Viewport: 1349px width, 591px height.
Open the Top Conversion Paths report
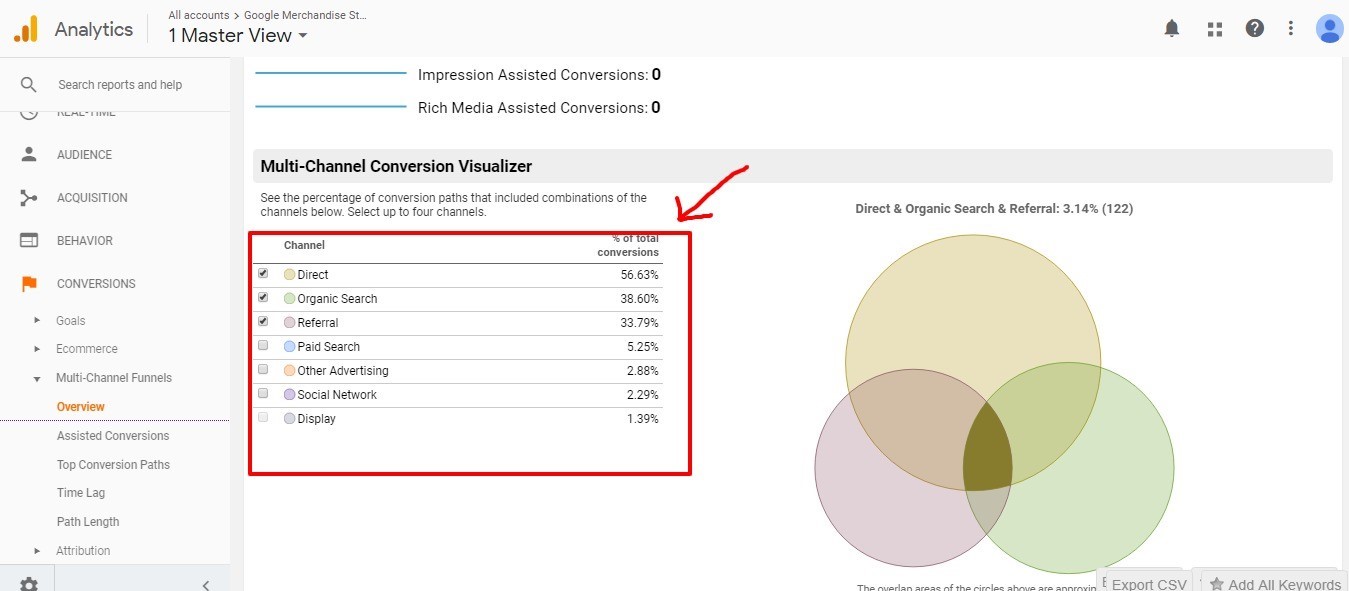coord(113,465)
